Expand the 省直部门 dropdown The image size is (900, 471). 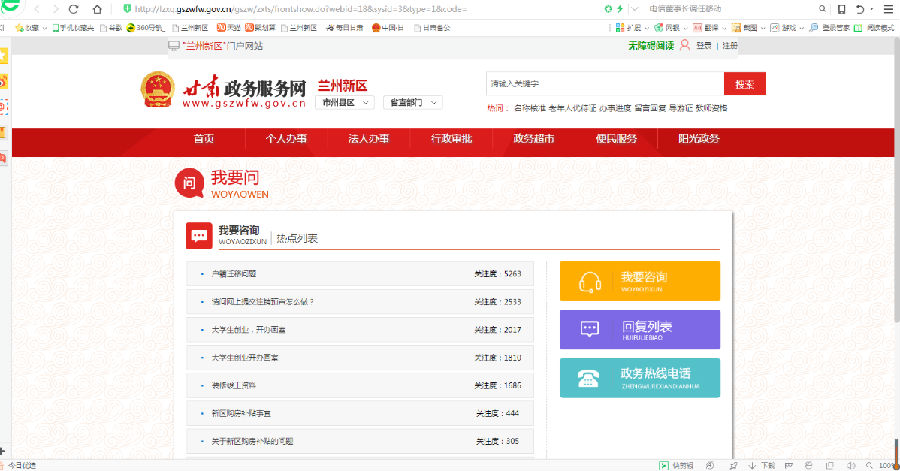pyautogui.click(x=411, y=102)
